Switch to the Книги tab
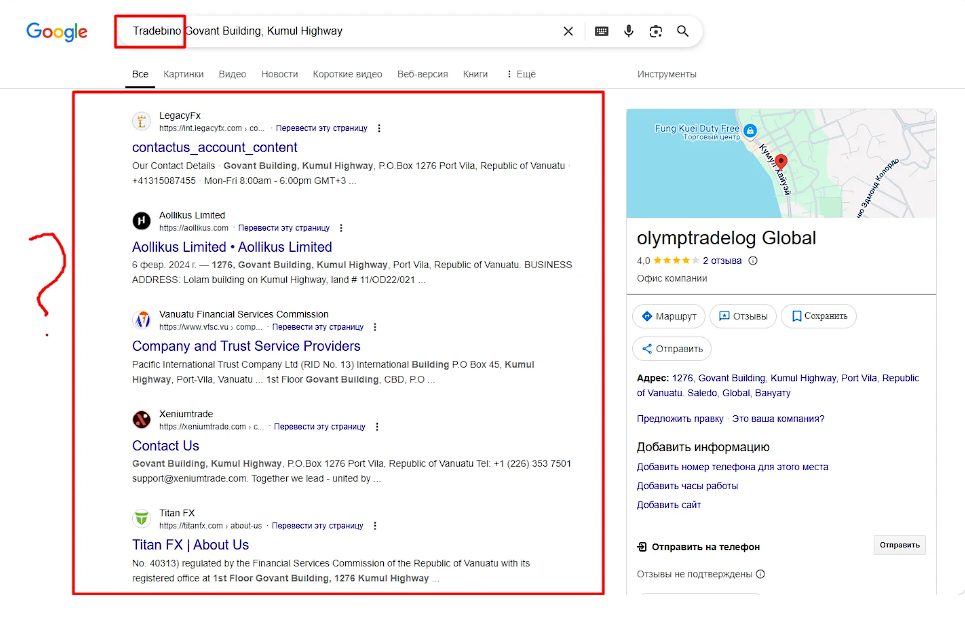The image size is (965, 641). [475, 74]
